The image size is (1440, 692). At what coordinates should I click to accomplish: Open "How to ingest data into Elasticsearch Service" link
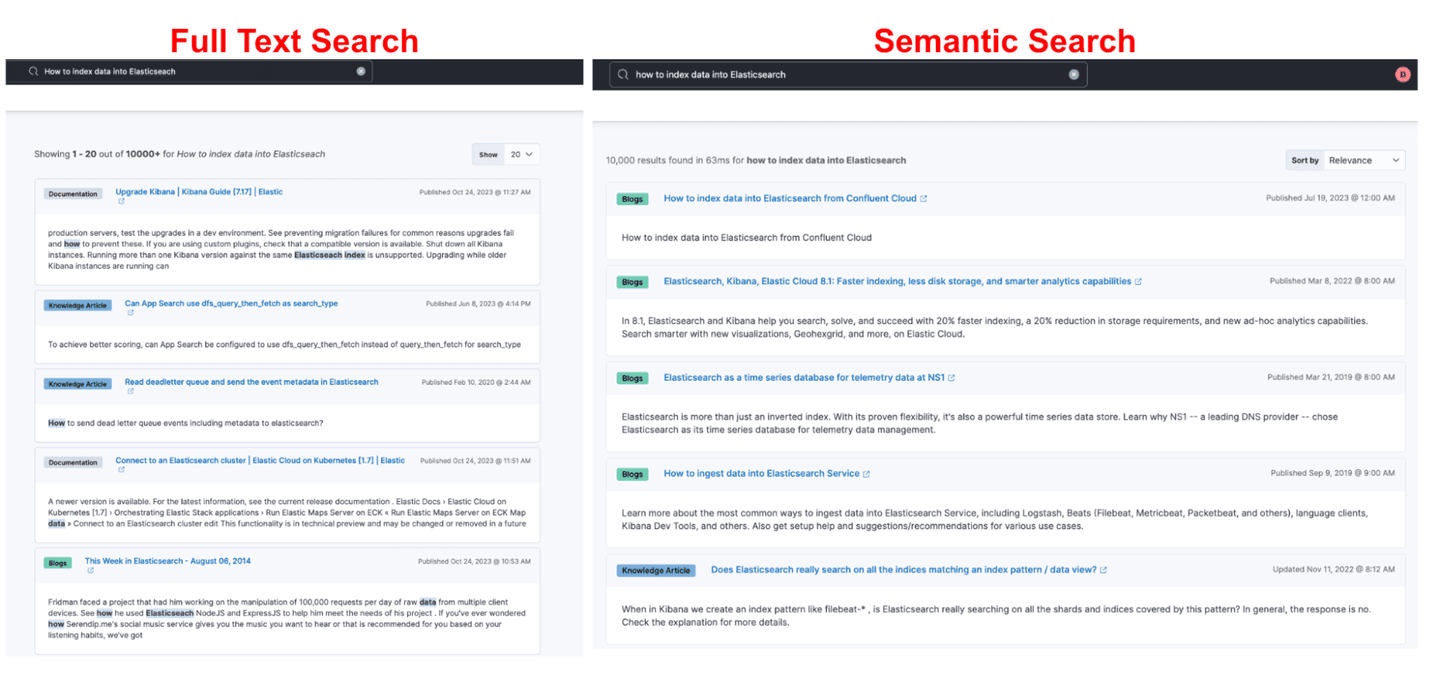tap(761, 474)
